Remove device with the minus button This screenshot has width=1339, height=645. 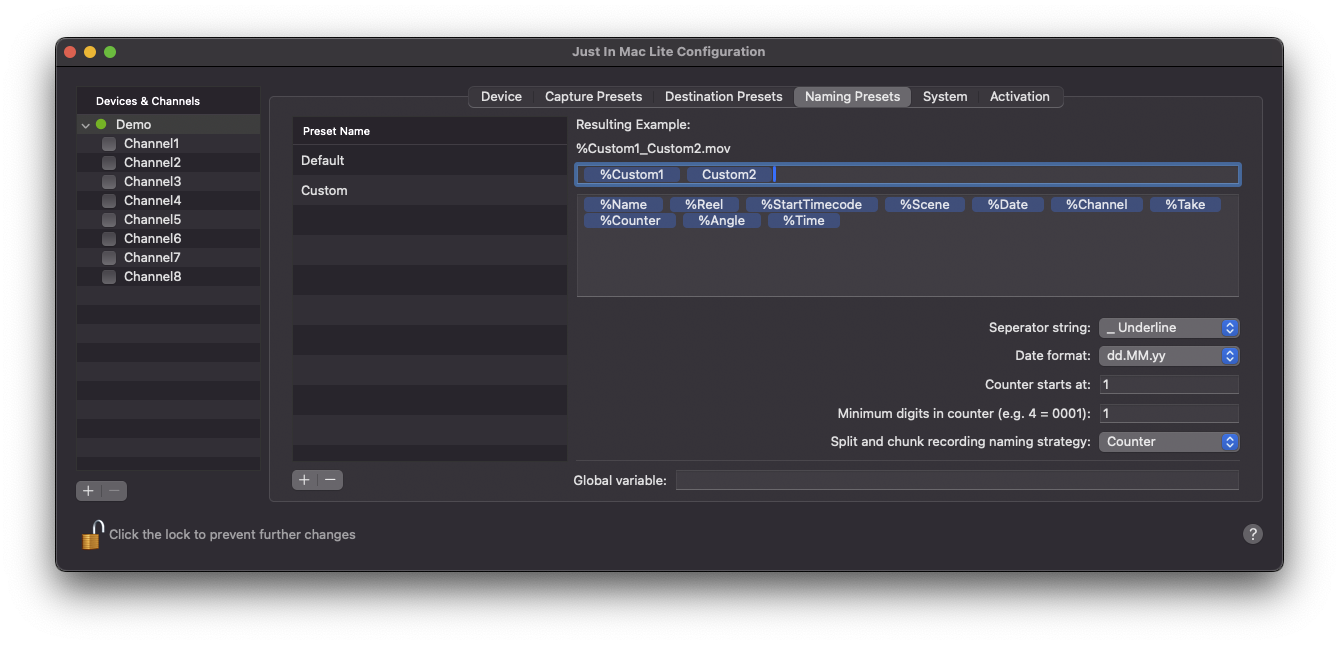tap(114, 491)
